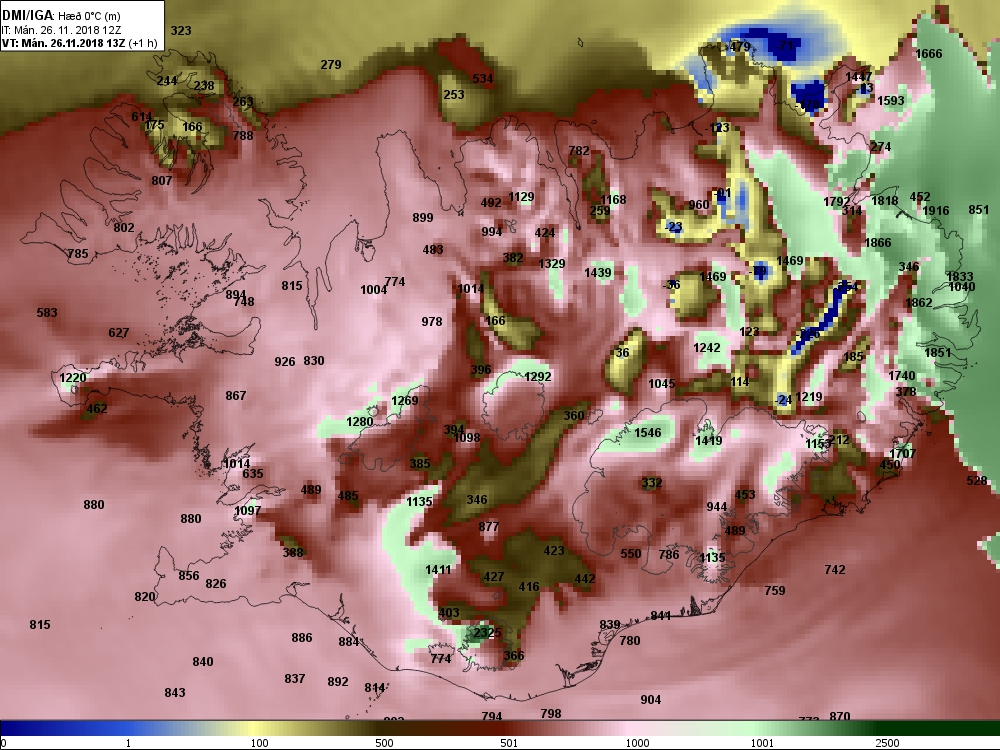Screen dimensions: 1000x750
Task: Click the map value 802
Action: tap(124, 228)
